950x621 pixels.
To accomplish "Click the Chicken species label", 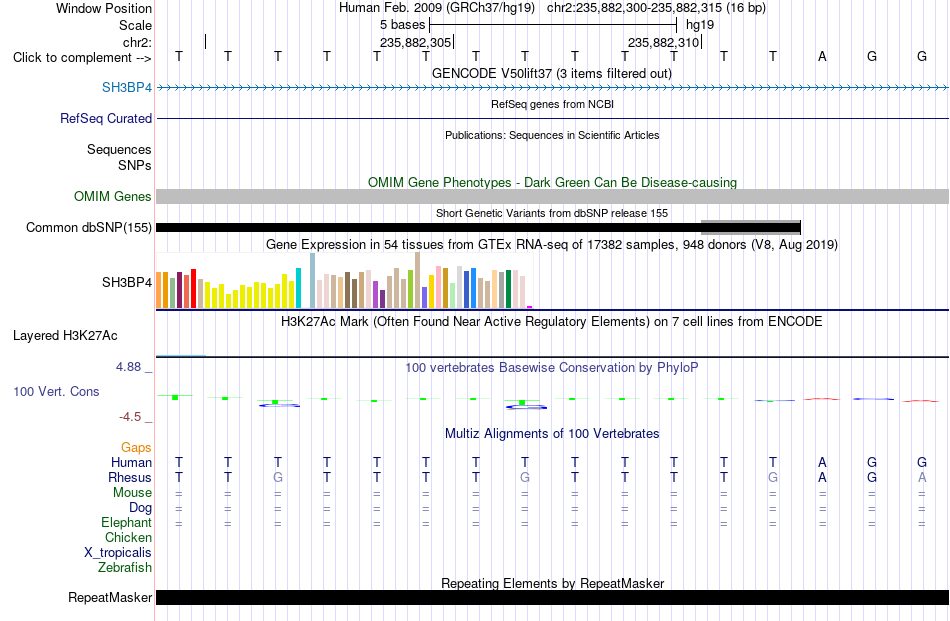I will pos(128,537).
